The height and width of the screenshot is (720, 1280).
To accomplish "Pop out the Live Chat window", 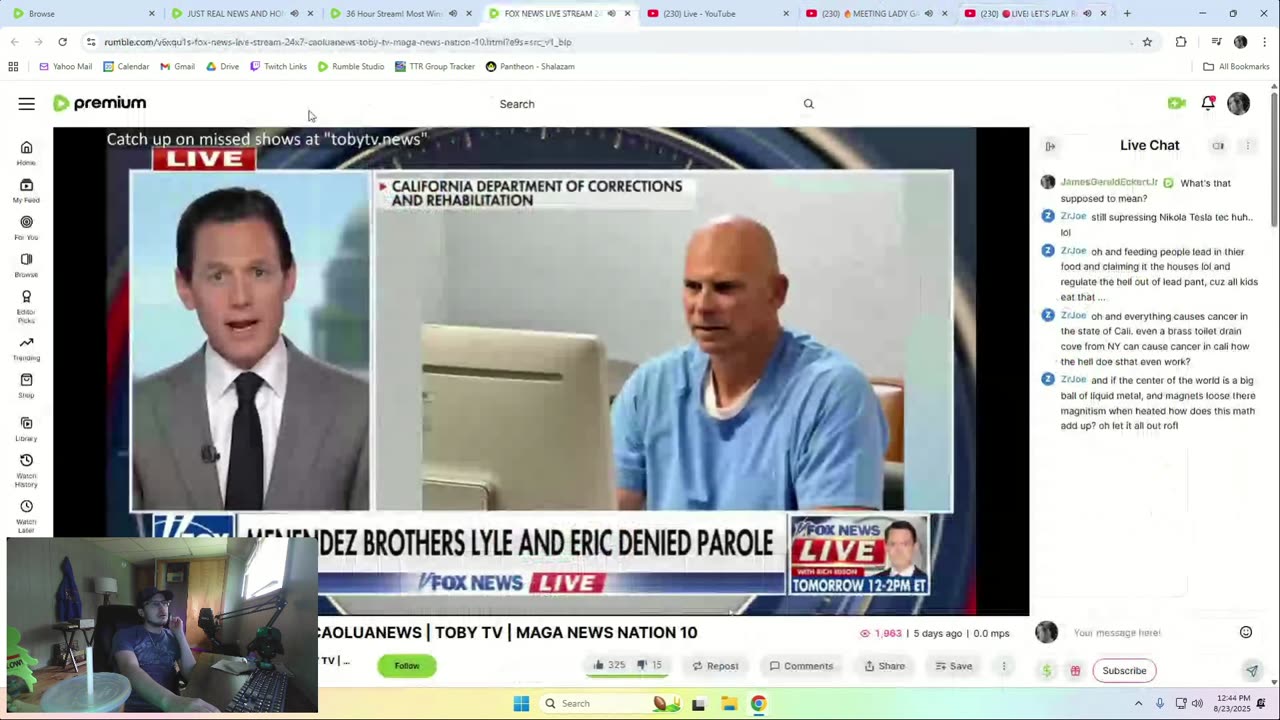I will tap(1218, 146).
